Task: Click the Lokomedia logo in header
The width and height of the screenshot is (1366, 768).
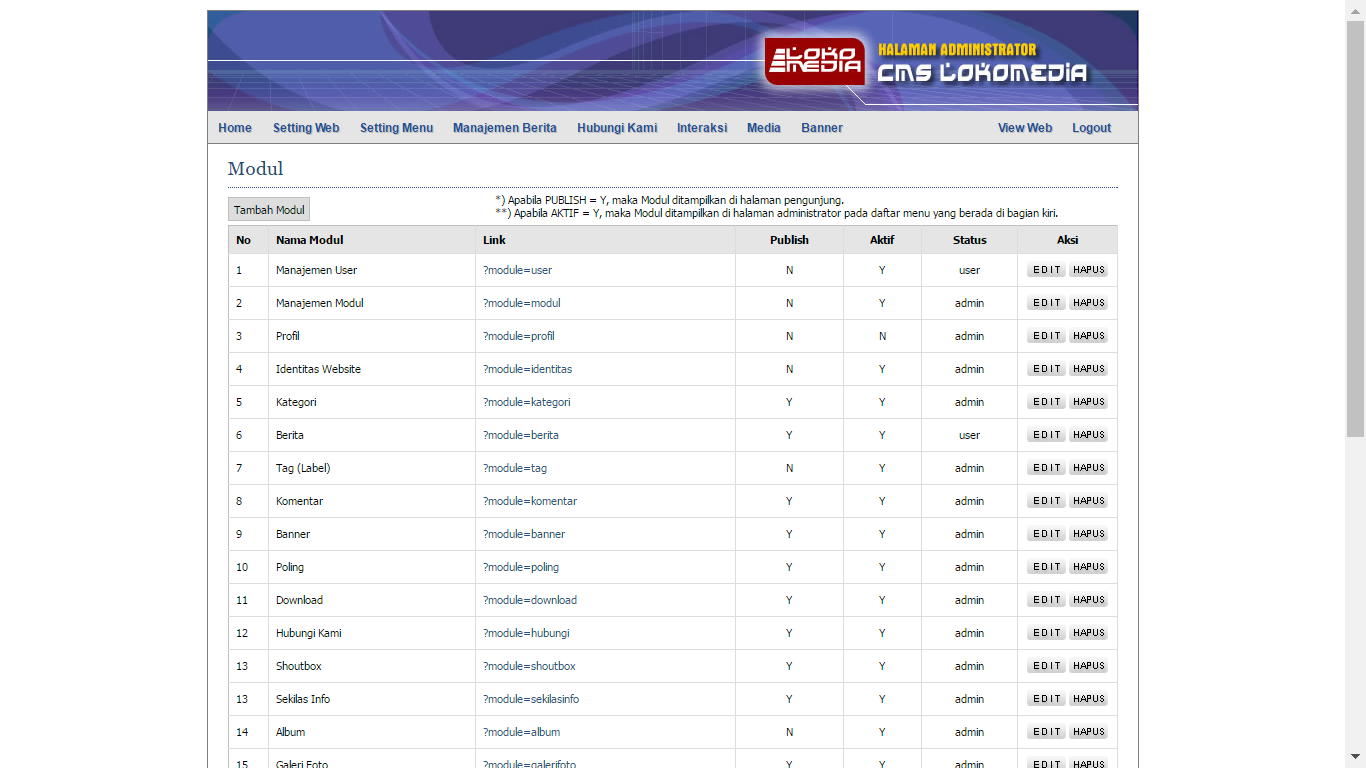Action: pos(815,61)
